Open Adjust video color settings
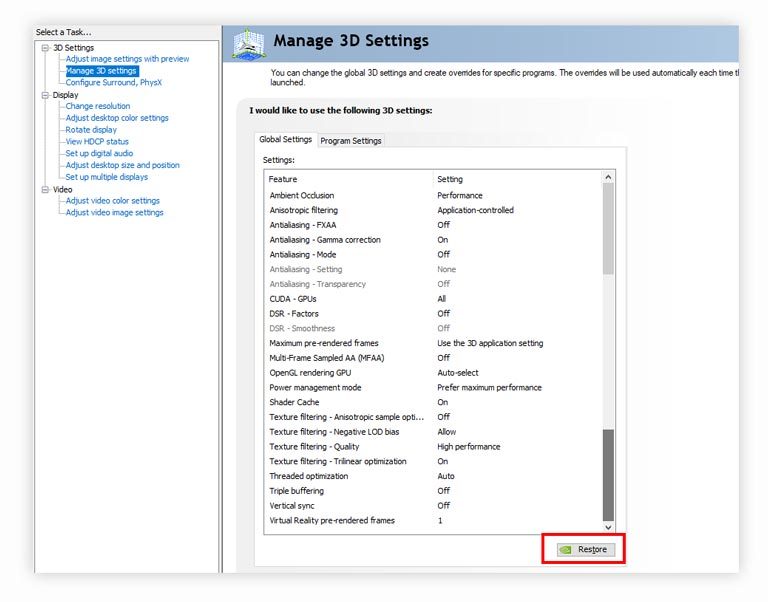Viewport: 768px width, 602px height. [x=113, y=200]
